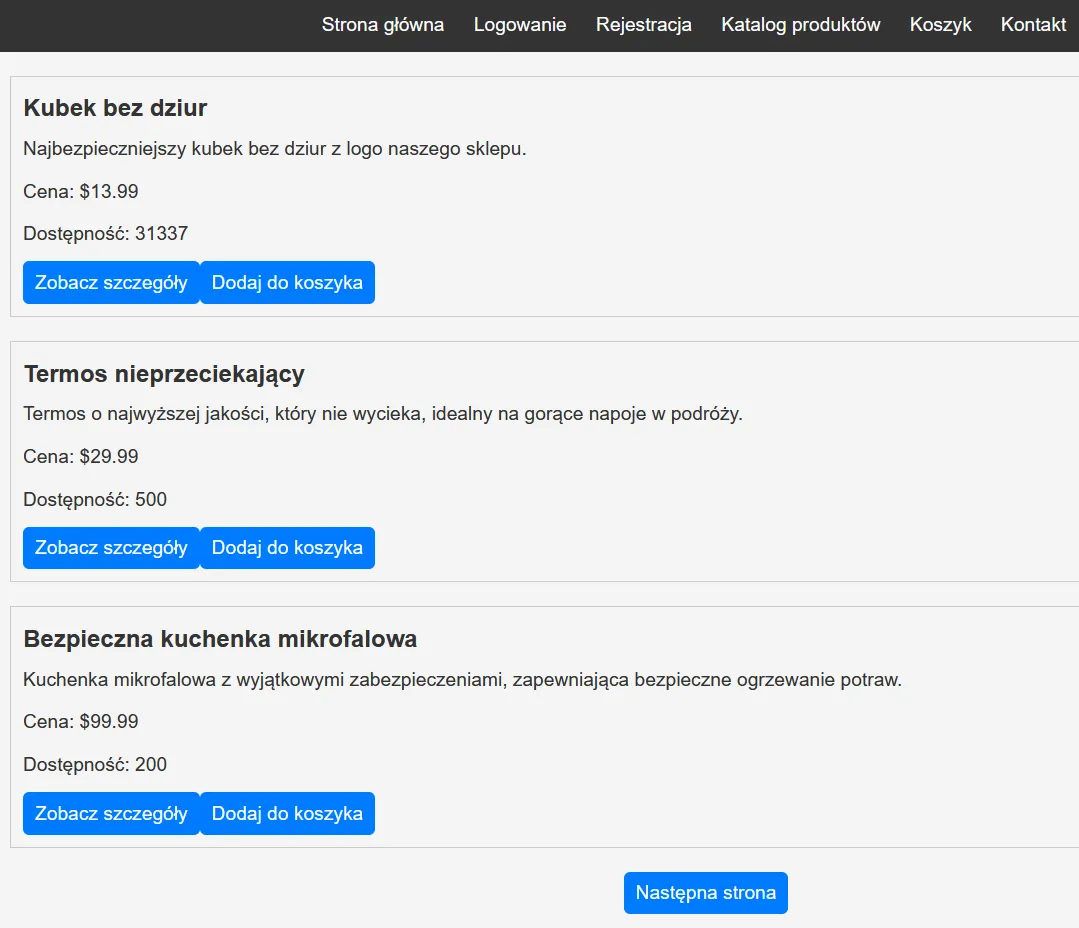This screenshot has height=928, width=1079.
Task: Add Termos nieprzeciekający to cart
Action: tap(287, 548)
